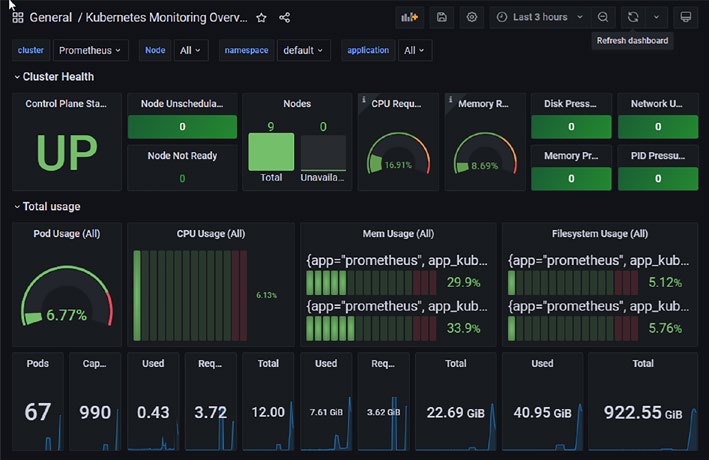Open dashboard settings gear icon
The image size is (709, 460).
click(472, 18)
